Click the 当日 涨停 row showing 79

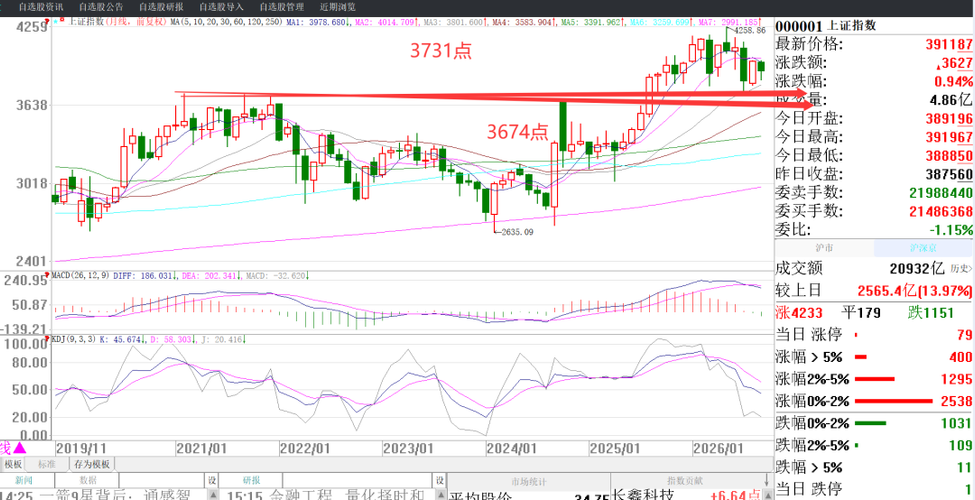[874, 335]
